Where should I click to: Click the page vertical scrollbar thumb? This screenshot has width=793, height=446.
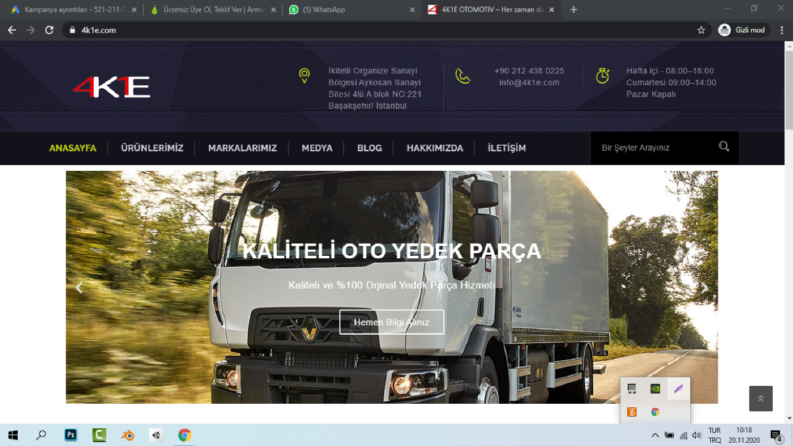(x=788, y=90)
